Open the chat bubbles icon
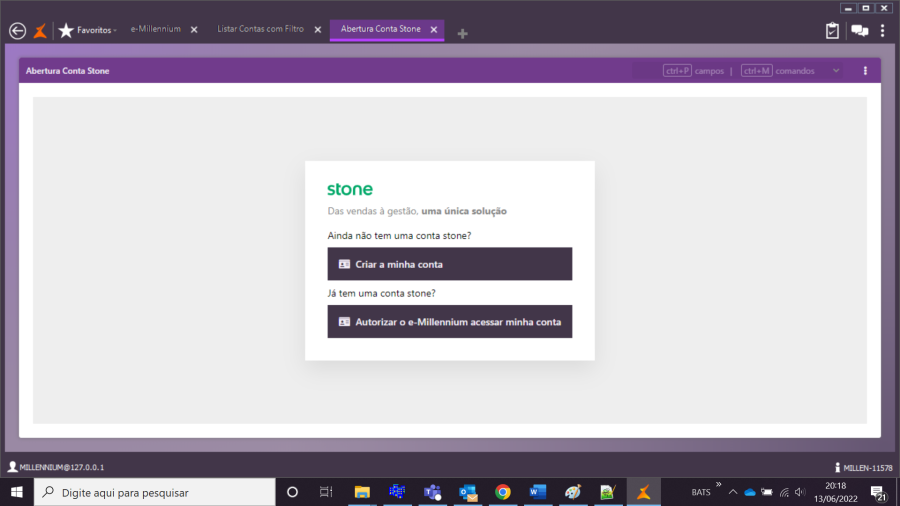The image size is (900, 506). [x=859, y=30]
